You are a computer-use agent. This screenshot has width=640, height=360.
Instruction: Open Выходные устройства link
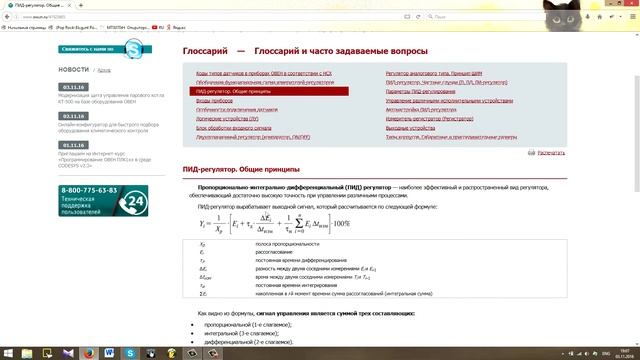(x=410, y=128)
